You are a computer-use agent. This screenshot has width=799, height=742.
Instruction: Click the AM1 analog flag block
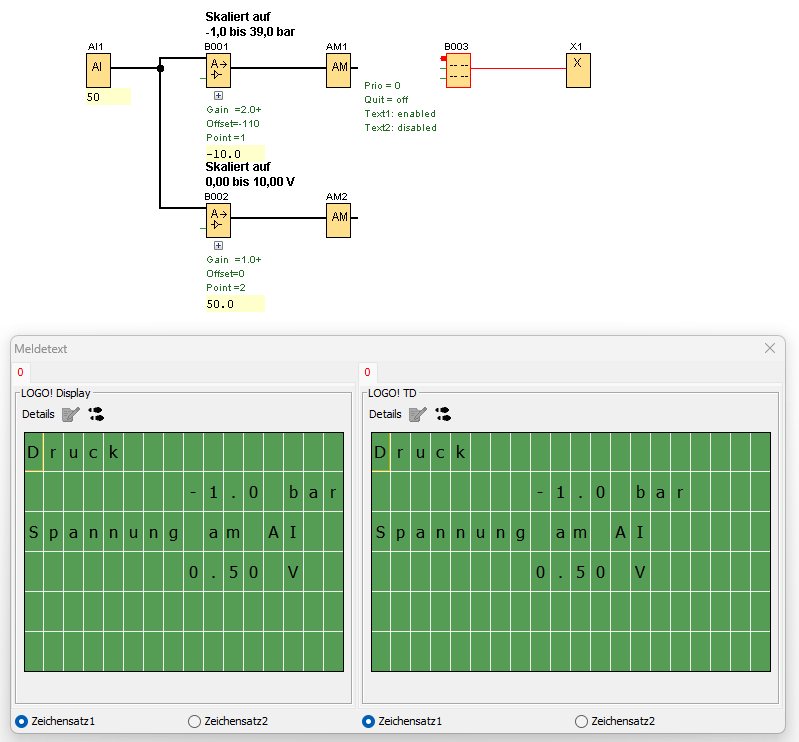coord(339,68)
